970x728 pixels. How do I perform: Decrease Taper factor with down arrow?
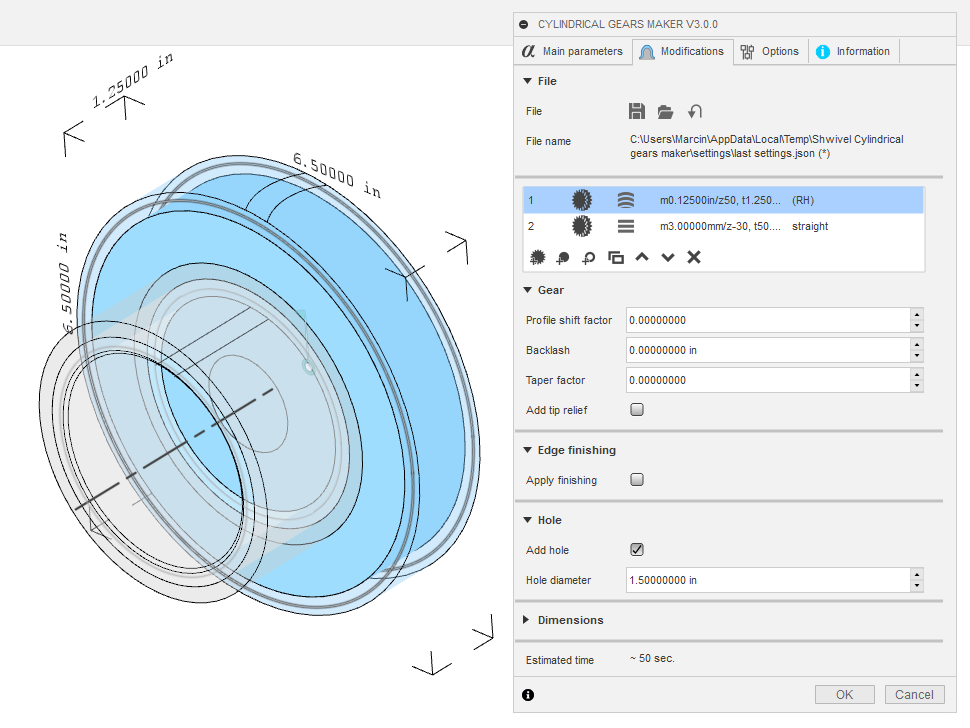[x=917, y=386]
